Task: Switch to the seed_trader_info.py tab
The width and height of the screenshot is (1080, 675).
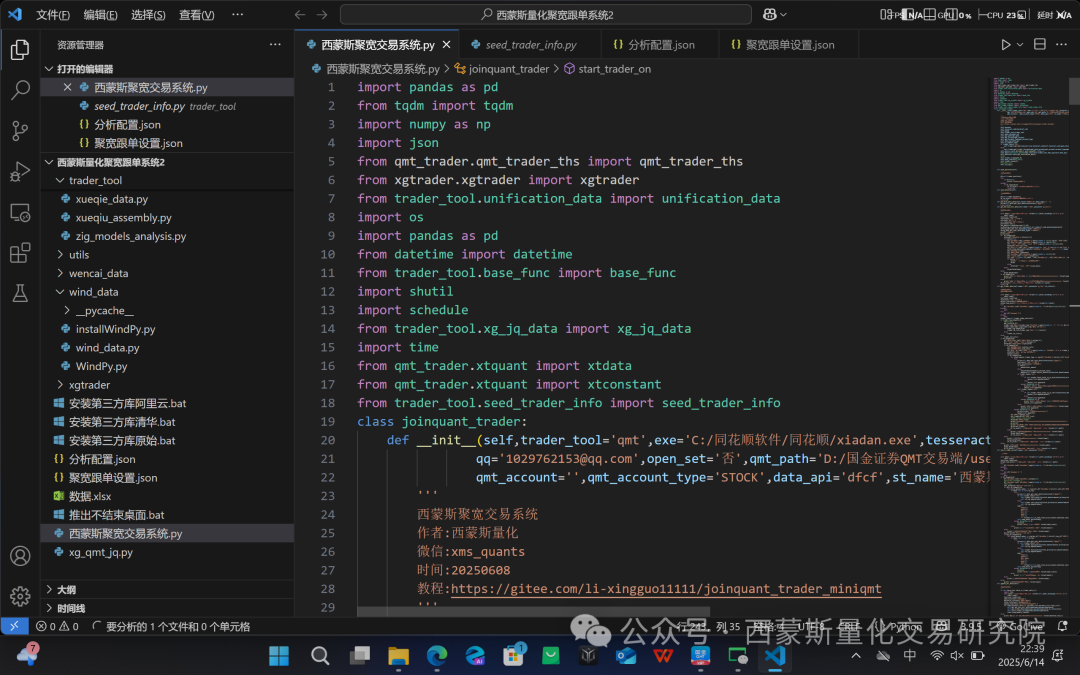Action: pos(530,45)
